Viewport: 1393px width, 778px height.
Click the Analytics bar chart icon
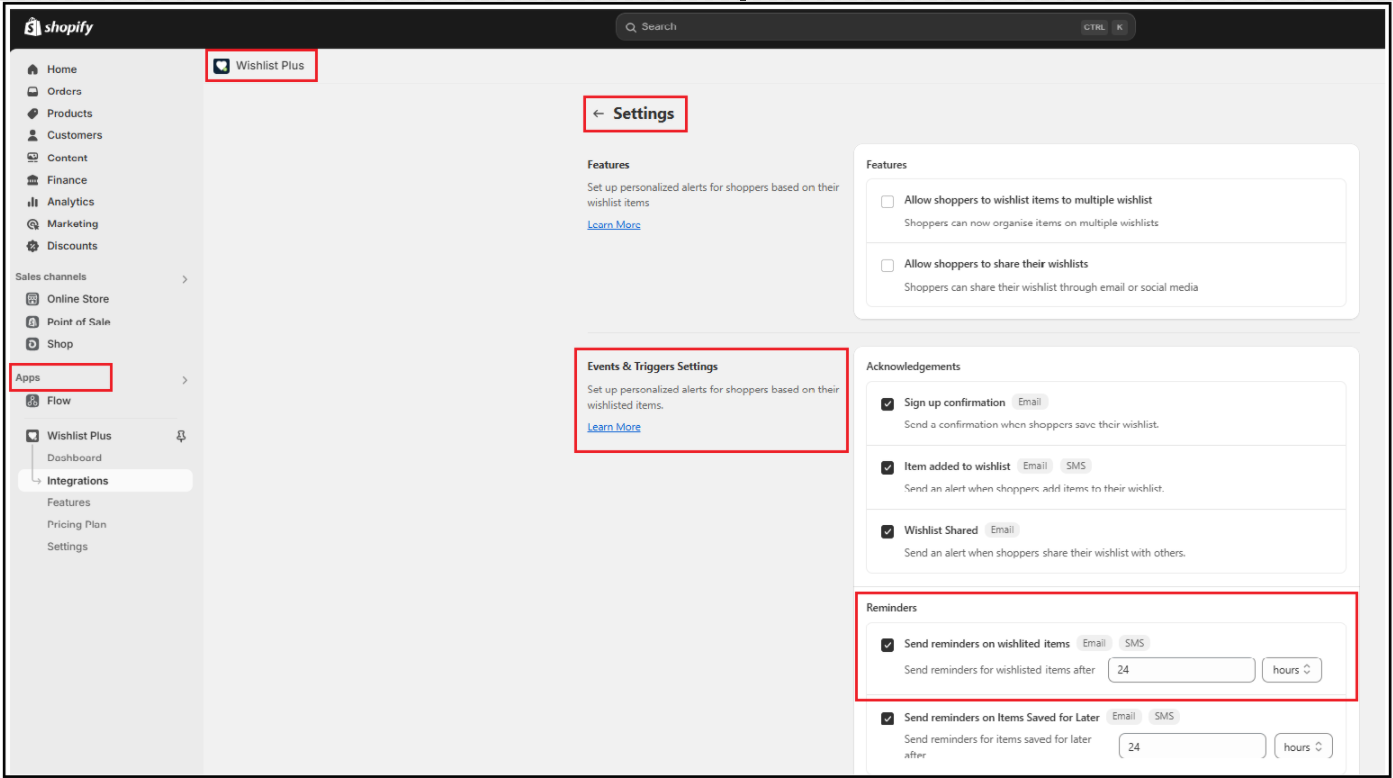pos(33,202)
